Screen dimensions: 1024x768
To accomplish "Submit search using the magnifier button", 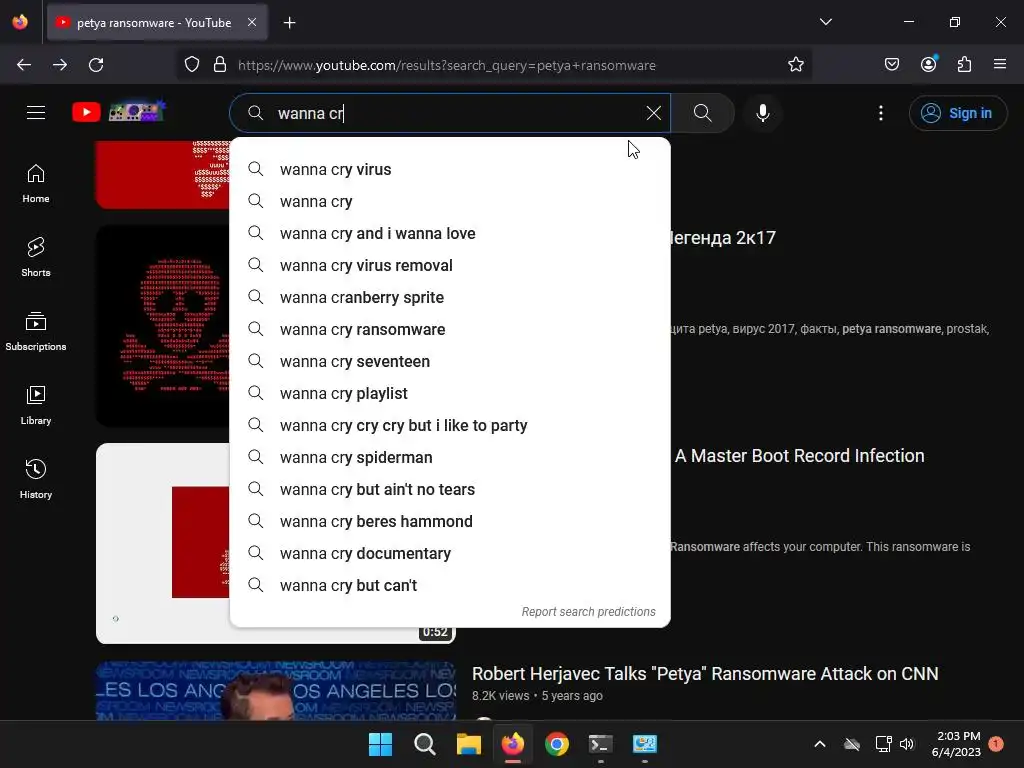I will click(x=703, y=113).
